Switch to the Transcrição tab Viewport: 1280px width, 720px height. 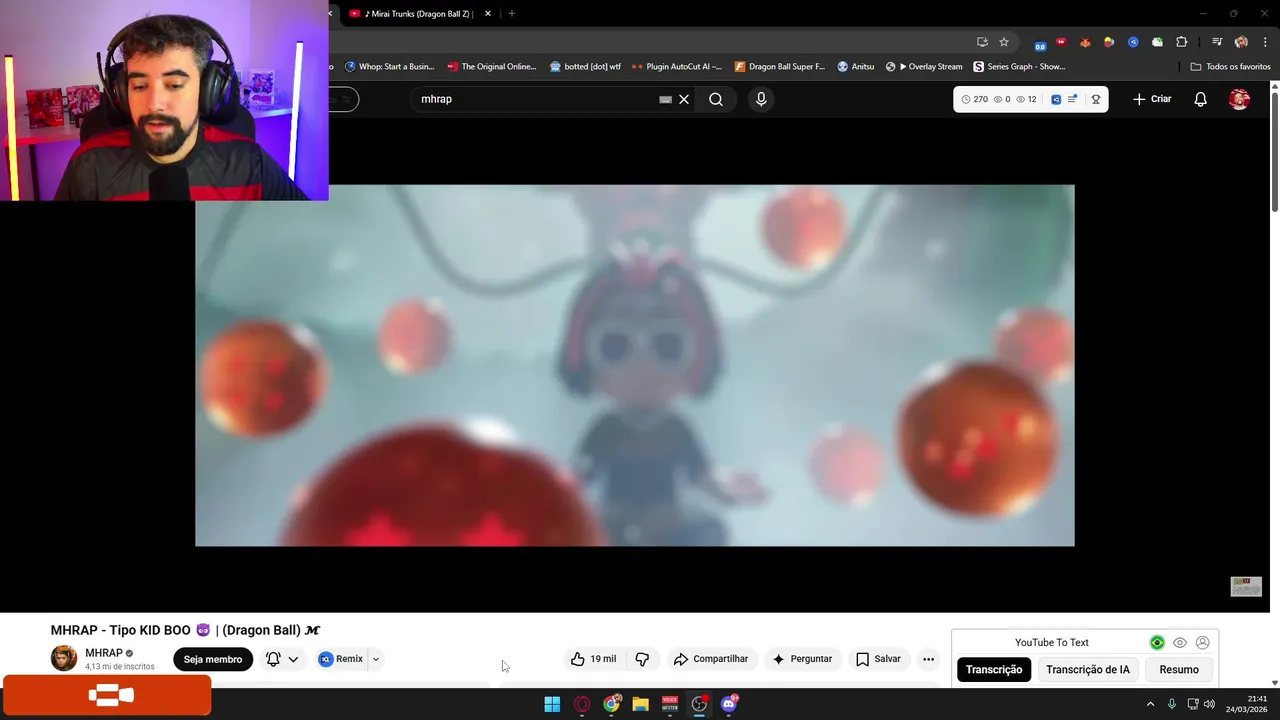pos(994,670)
